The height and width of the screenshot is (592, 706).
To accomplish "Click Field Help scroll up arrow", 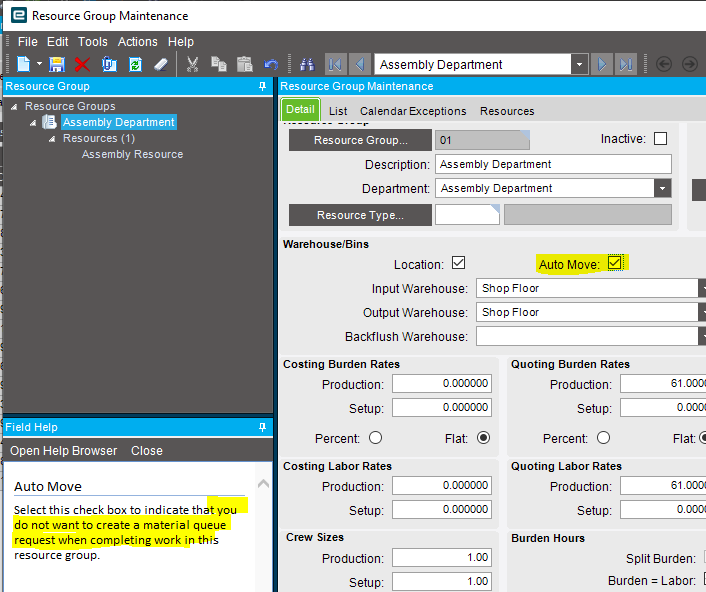I will point(263,484).
